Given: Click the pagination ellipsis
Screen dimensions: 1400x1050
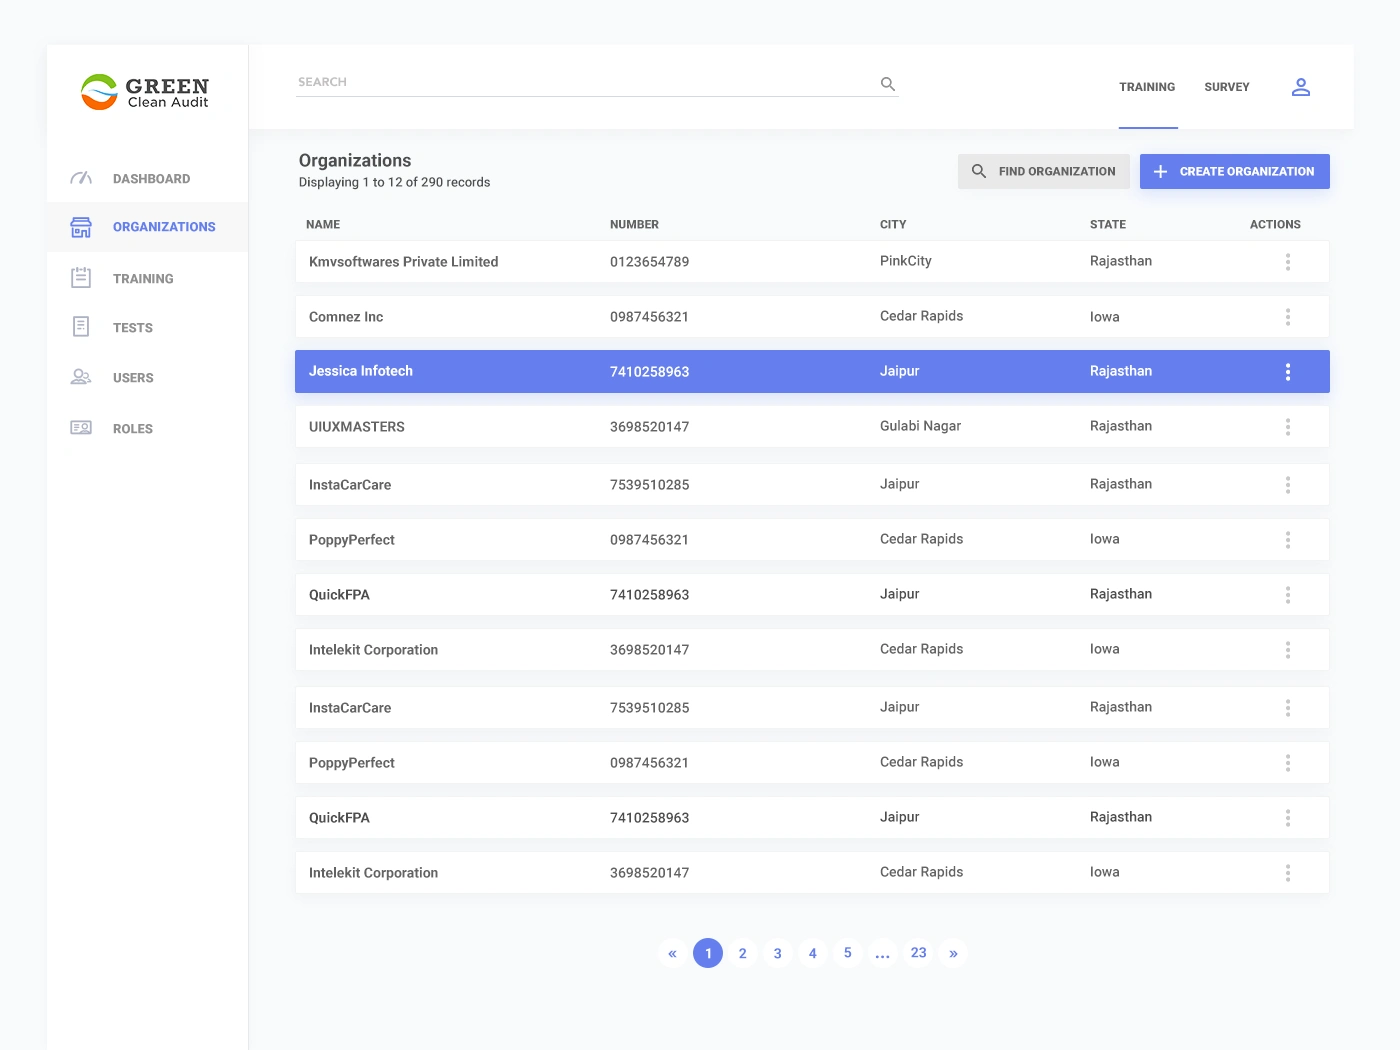Looking at the screenshot, I should coord(883,955).
